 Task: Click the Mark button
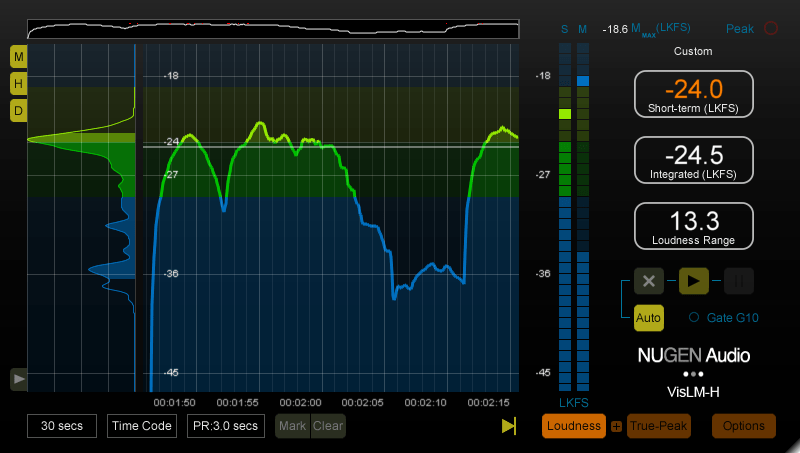(292, 426)
